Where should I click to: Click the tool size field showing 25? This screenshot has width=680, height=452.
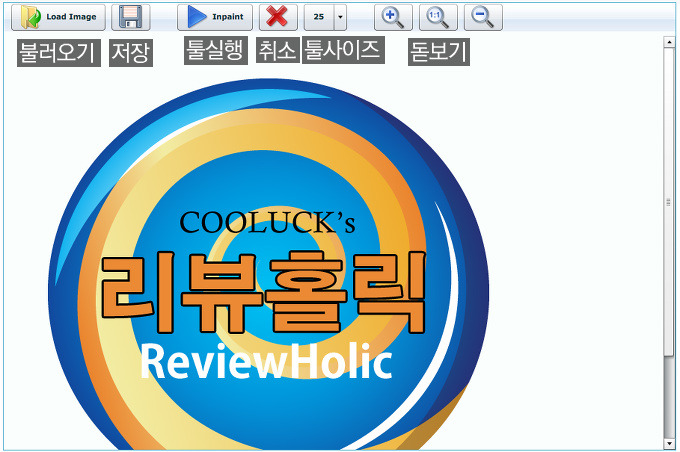(x=319, y=17)
